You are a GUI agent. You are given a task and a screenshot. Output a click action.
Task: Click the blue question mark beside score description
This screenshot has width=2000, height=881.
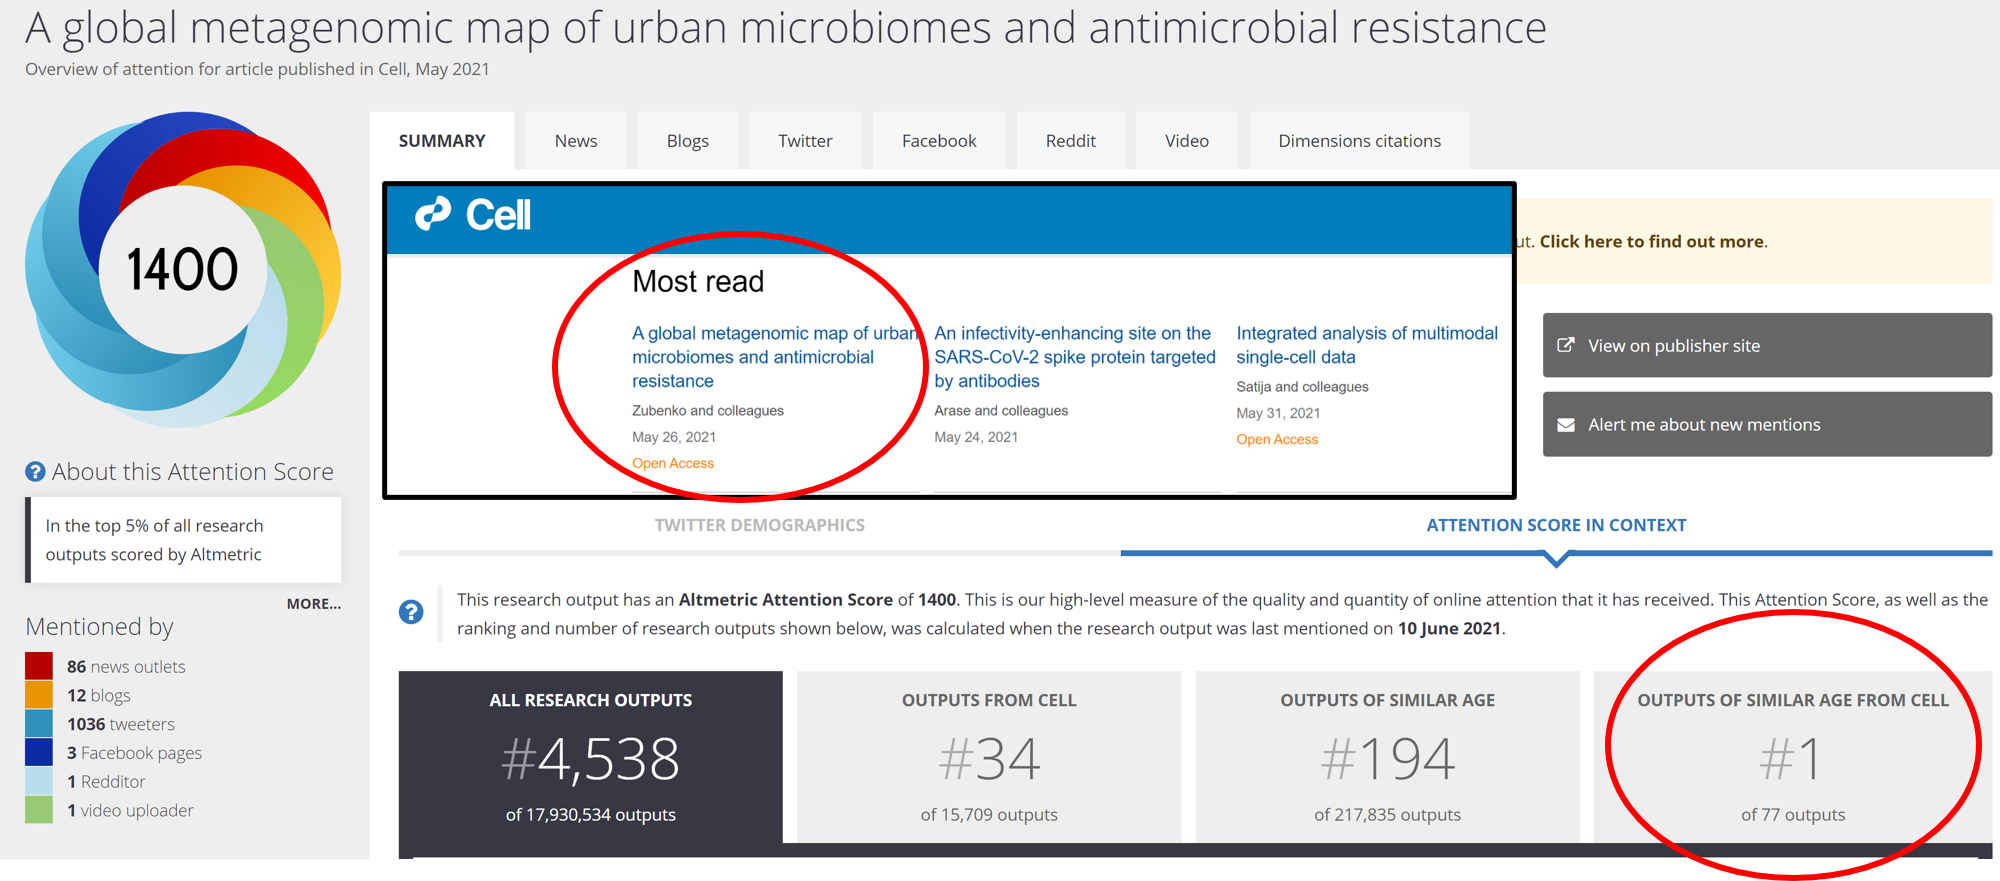coord(411,612)
